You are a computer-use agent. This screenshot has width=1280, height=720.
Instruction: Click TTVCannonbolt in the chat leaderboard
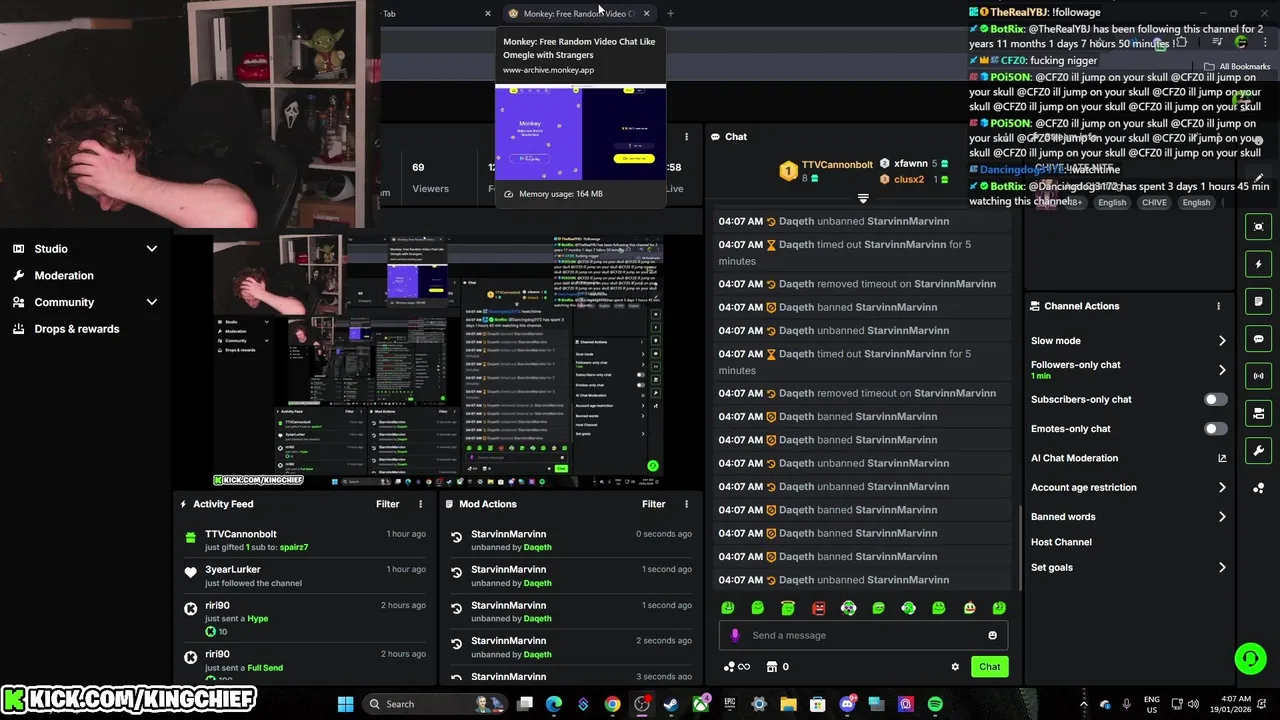coord(837,164)
